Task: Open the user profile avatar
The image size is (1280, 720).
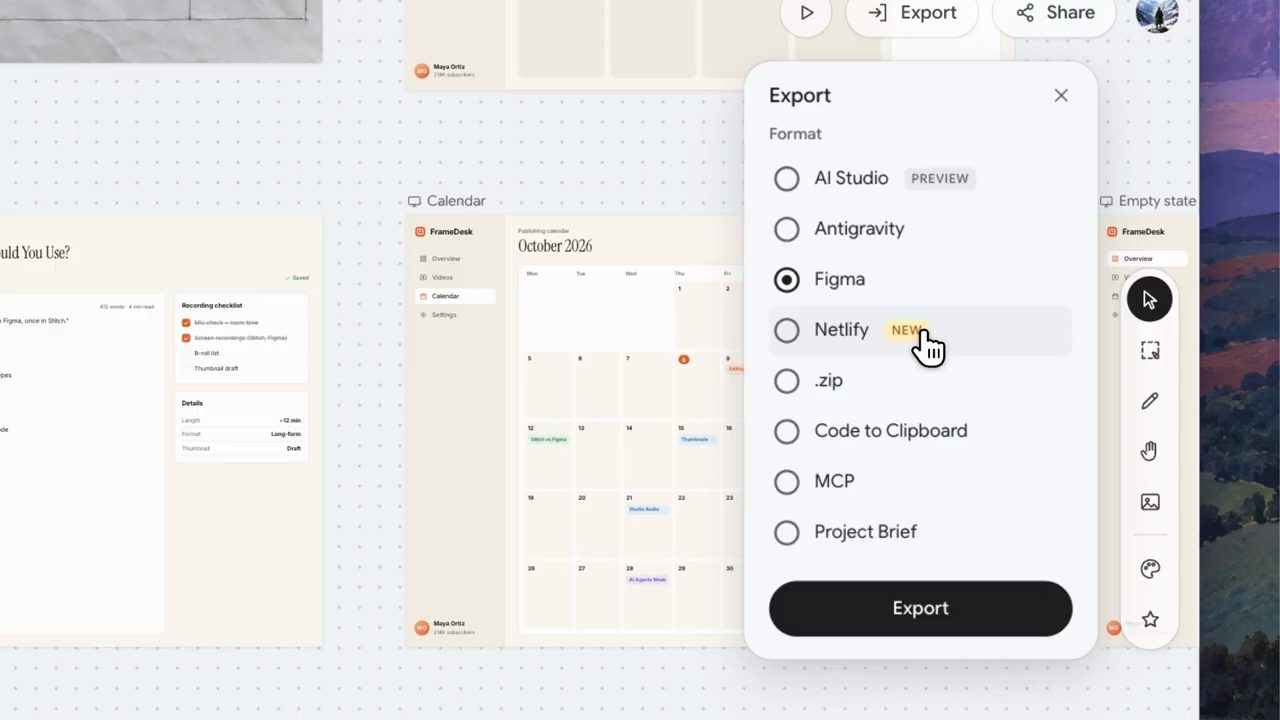Action: (x=1157, y=13)
